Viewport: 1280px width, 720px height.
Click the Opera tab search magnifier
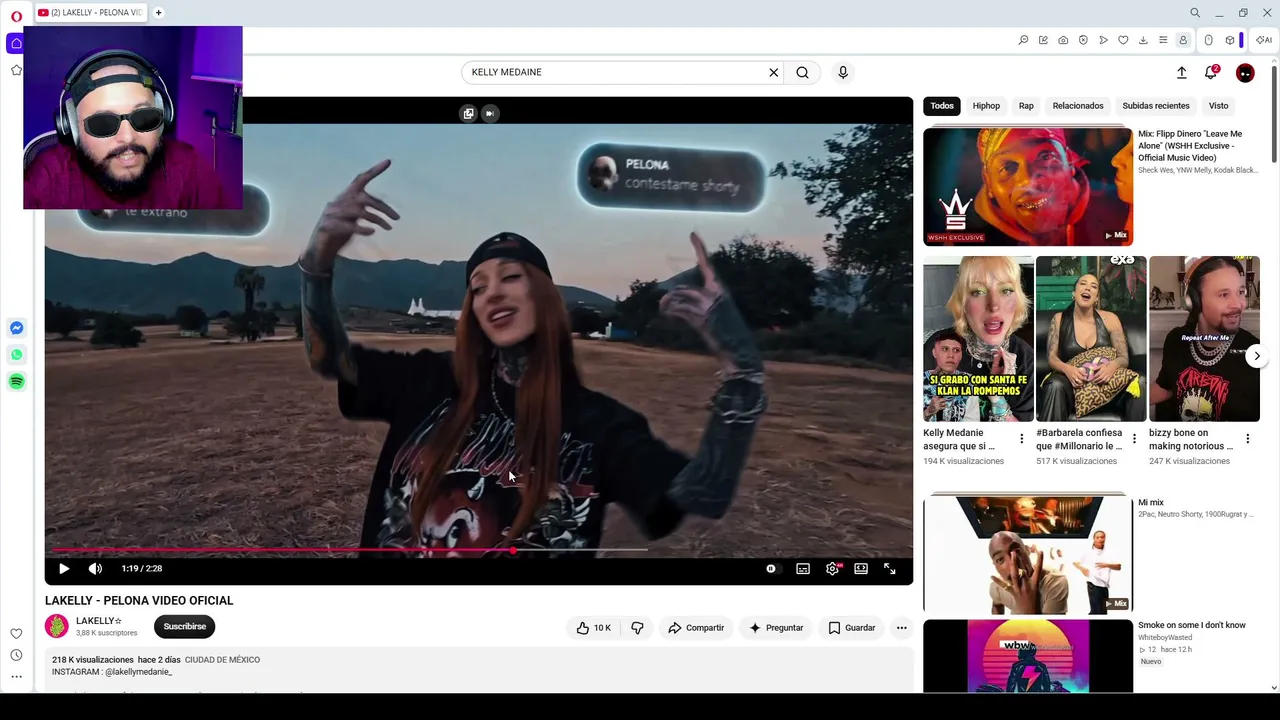tap(1195, 13)
